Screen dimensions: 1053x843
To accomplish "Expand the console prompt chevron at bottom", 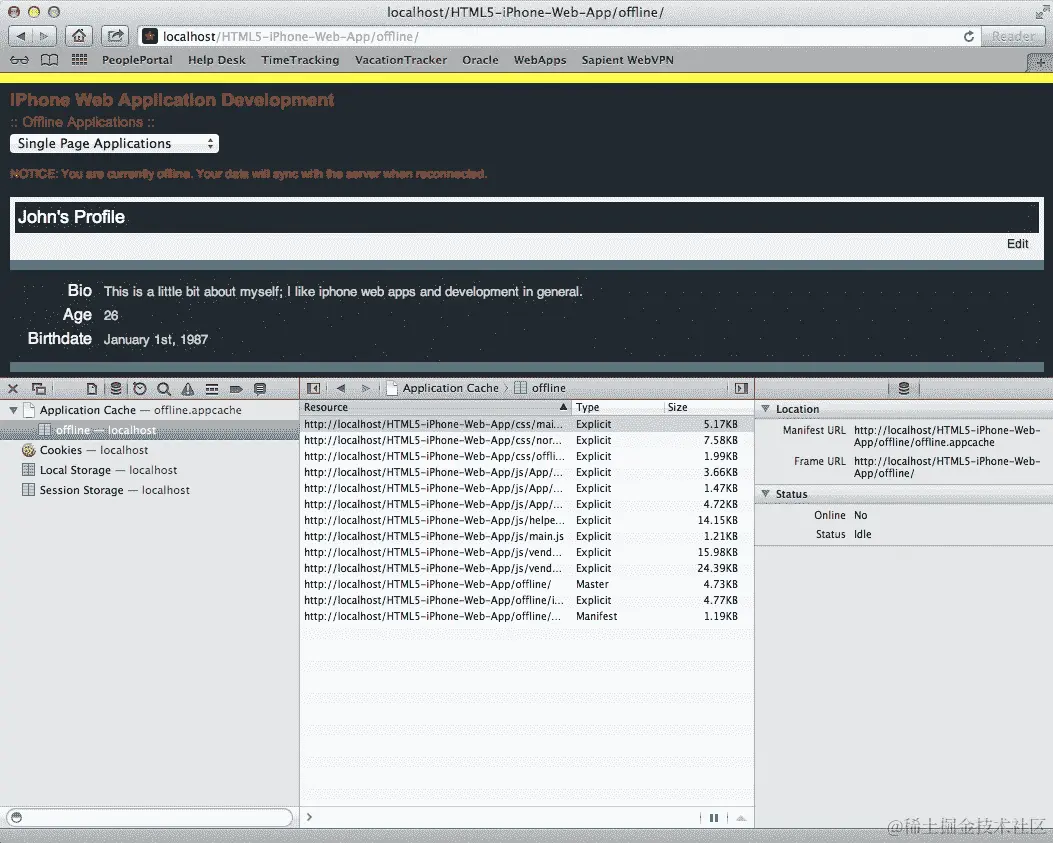I will 310,817.
